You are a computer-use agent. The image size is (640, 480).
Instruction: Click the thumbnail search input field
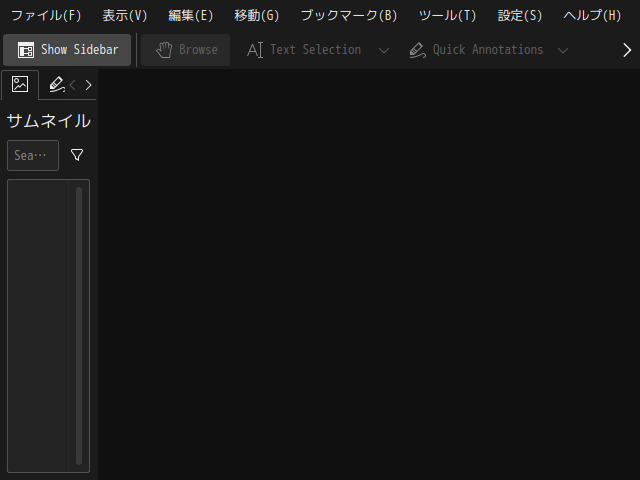(33, 156)
